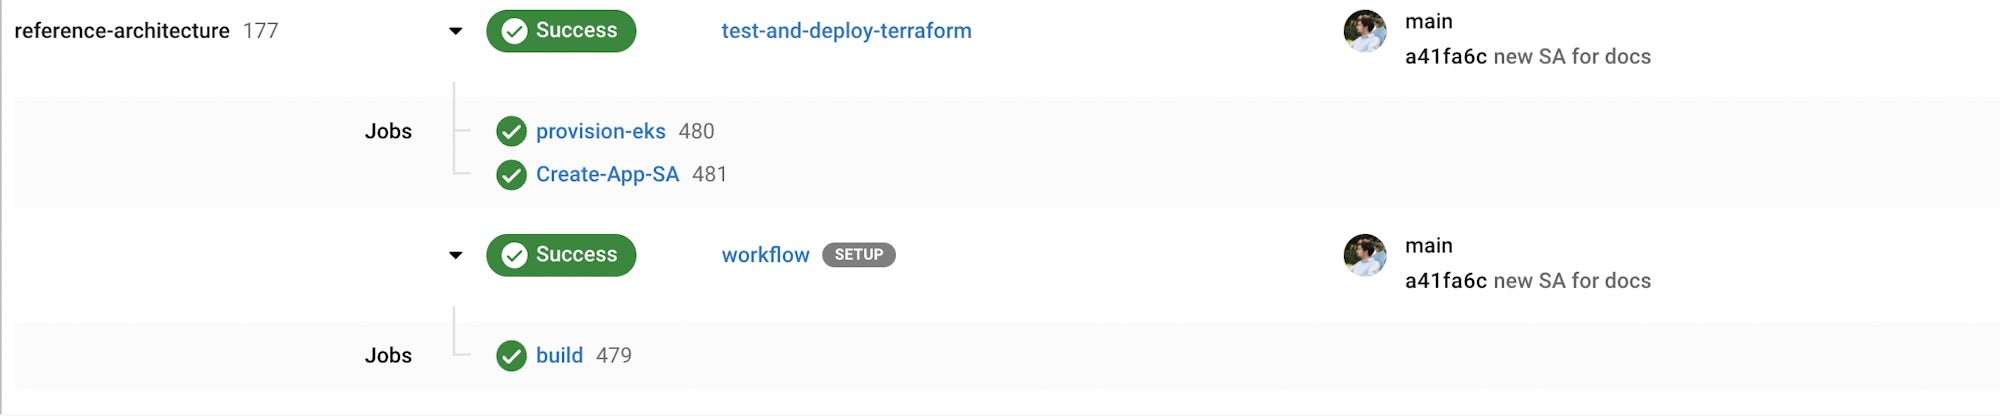
Task: Click commit a41fa6c in the first row
Action: coord(1445,57)
